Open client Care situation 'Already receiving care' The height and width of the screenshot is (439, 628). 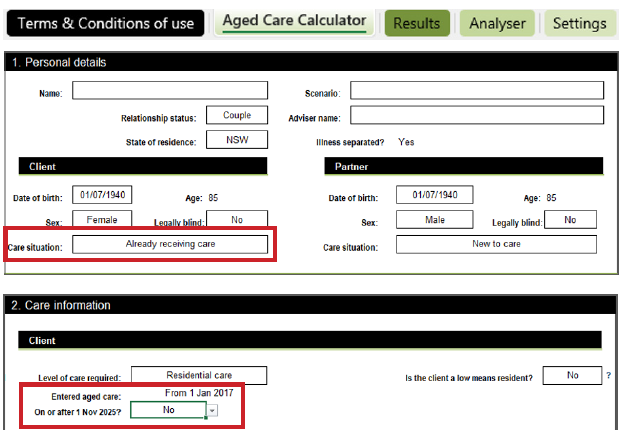tap(170, 244)
